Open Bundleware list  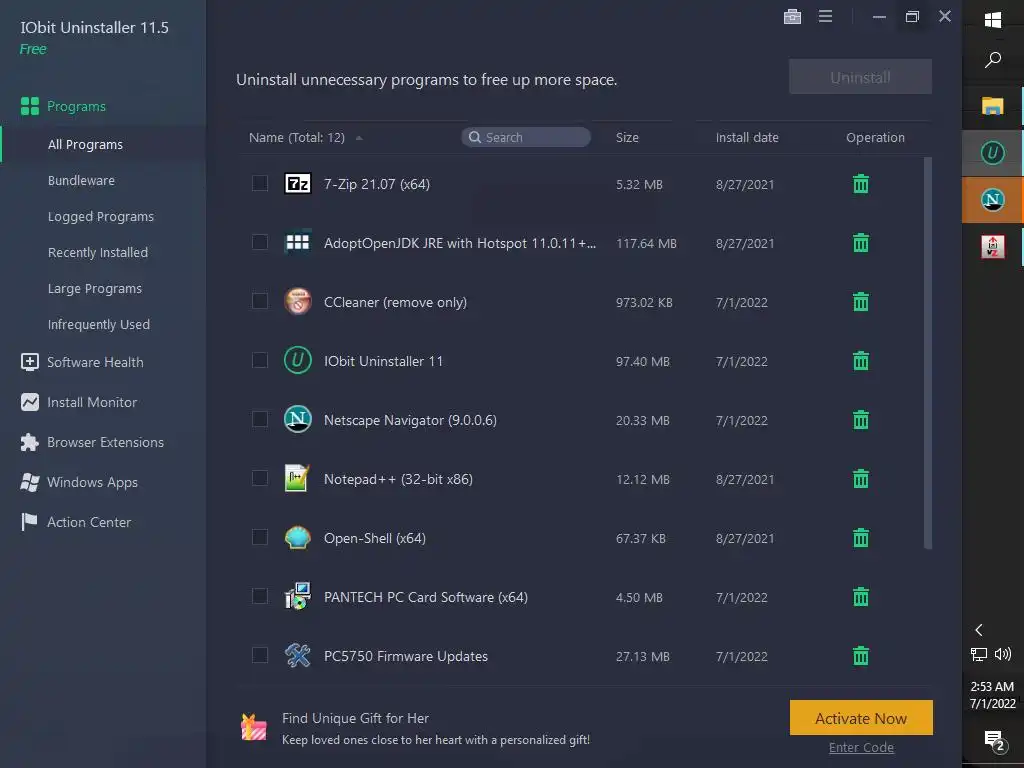(x=81, y=180)
